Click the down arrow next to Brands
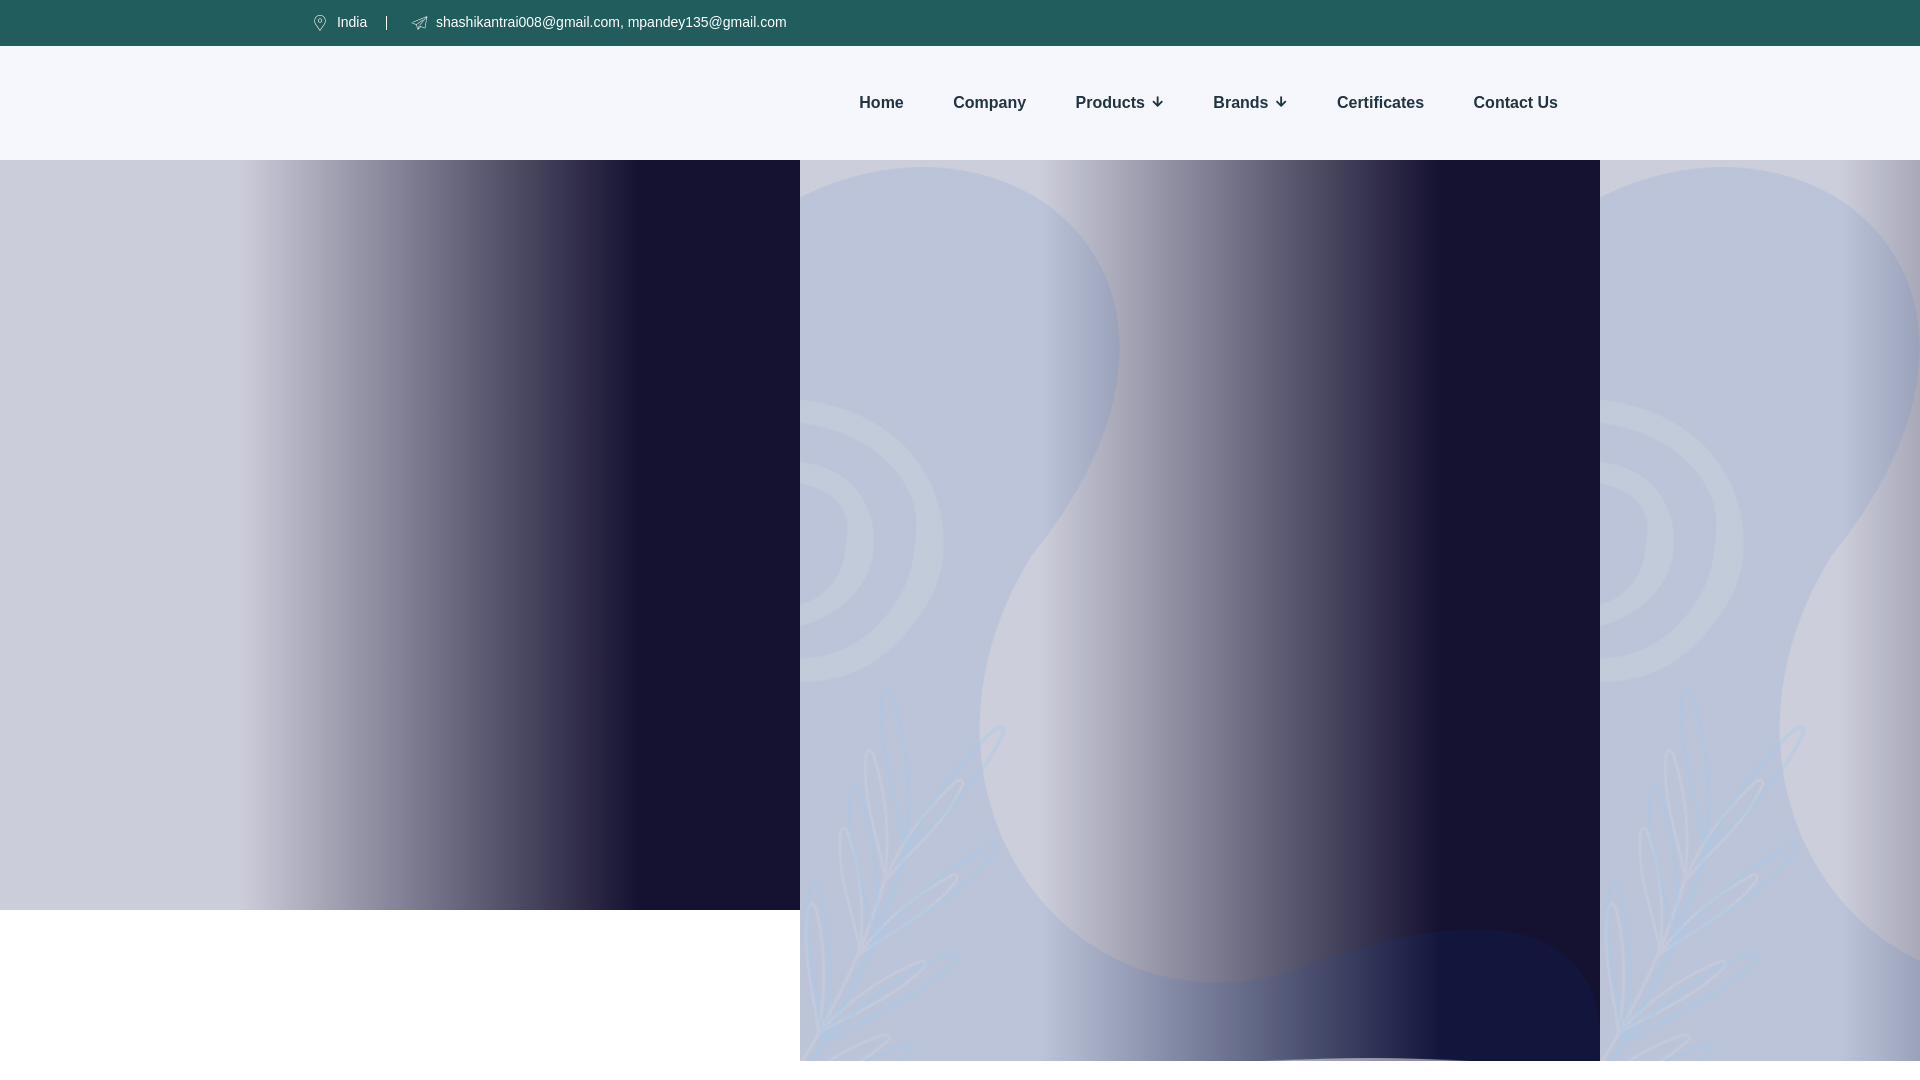 pos(1281,102)
